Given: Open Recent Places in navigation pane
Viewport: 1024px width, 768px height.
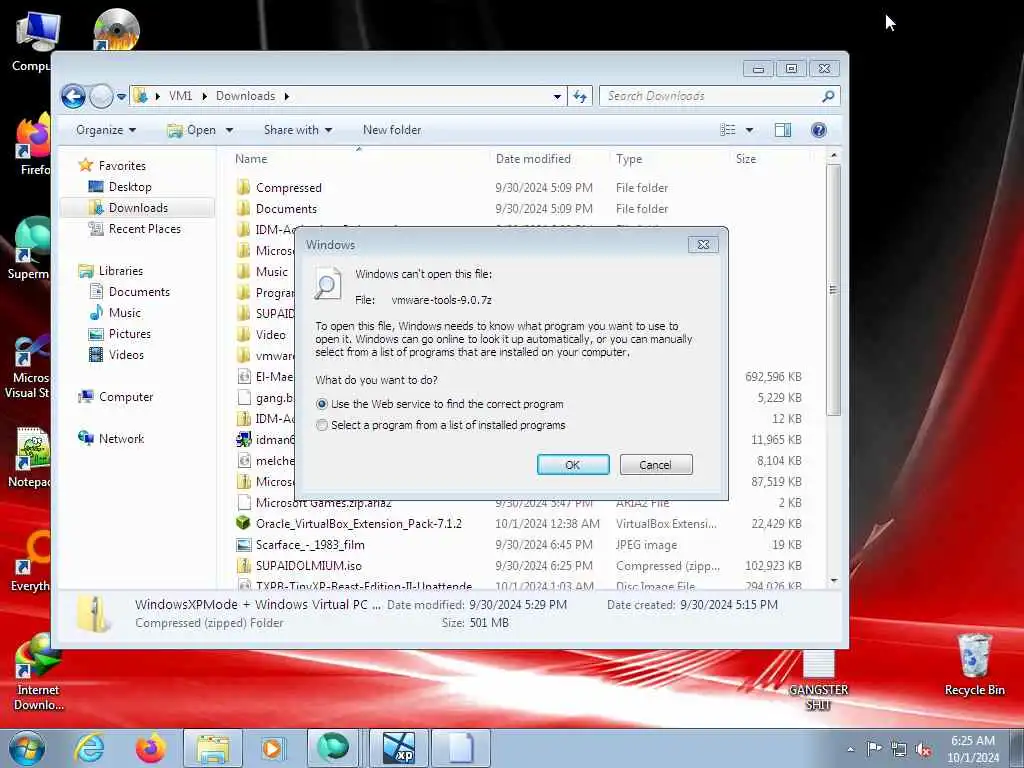Looking at the screenshot, I should (x=144, y=229).
